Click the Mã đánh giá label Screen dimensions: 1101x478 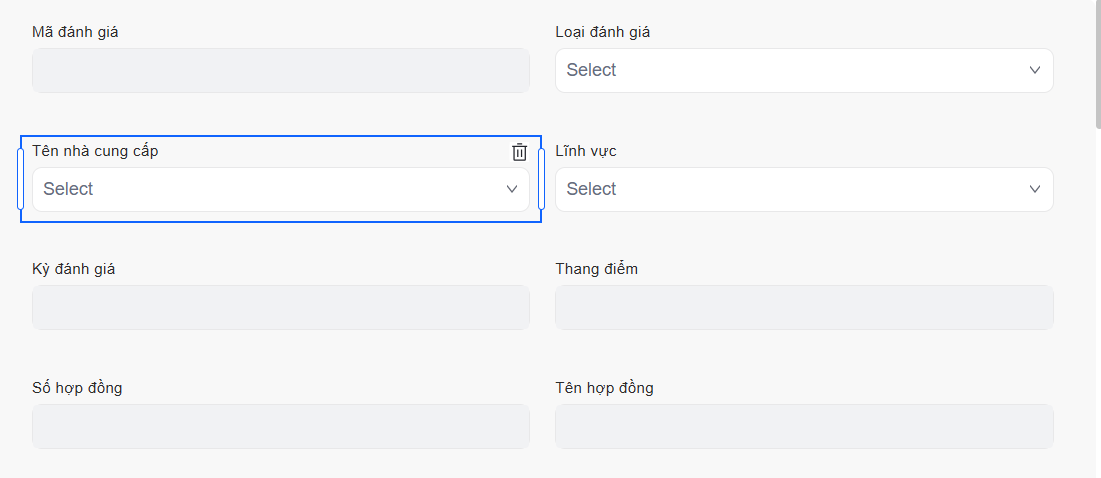pyautogui.click(x=75, y=32)
